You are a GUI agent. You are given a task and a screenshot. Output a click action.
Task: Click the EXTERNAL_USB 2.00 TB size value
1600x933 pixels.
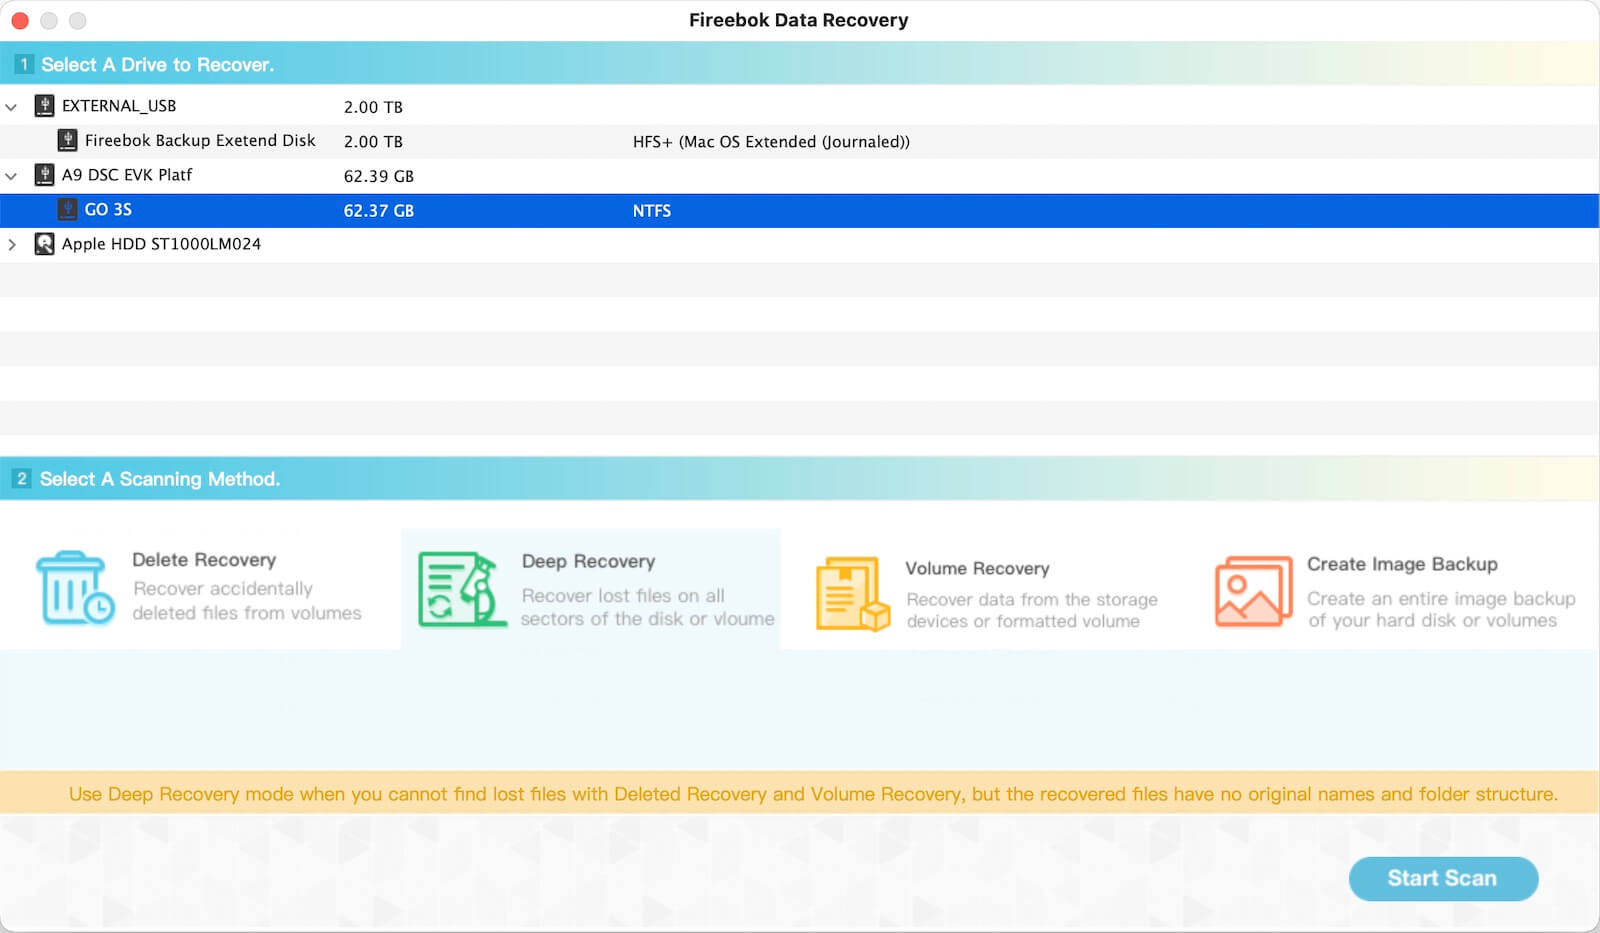(373, 107)
